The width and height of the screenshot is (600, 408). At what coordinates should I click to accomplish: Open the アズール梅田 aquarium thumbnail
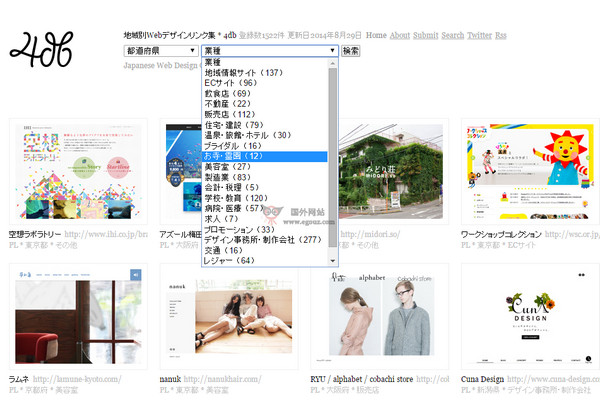click(x=181, y=171)
